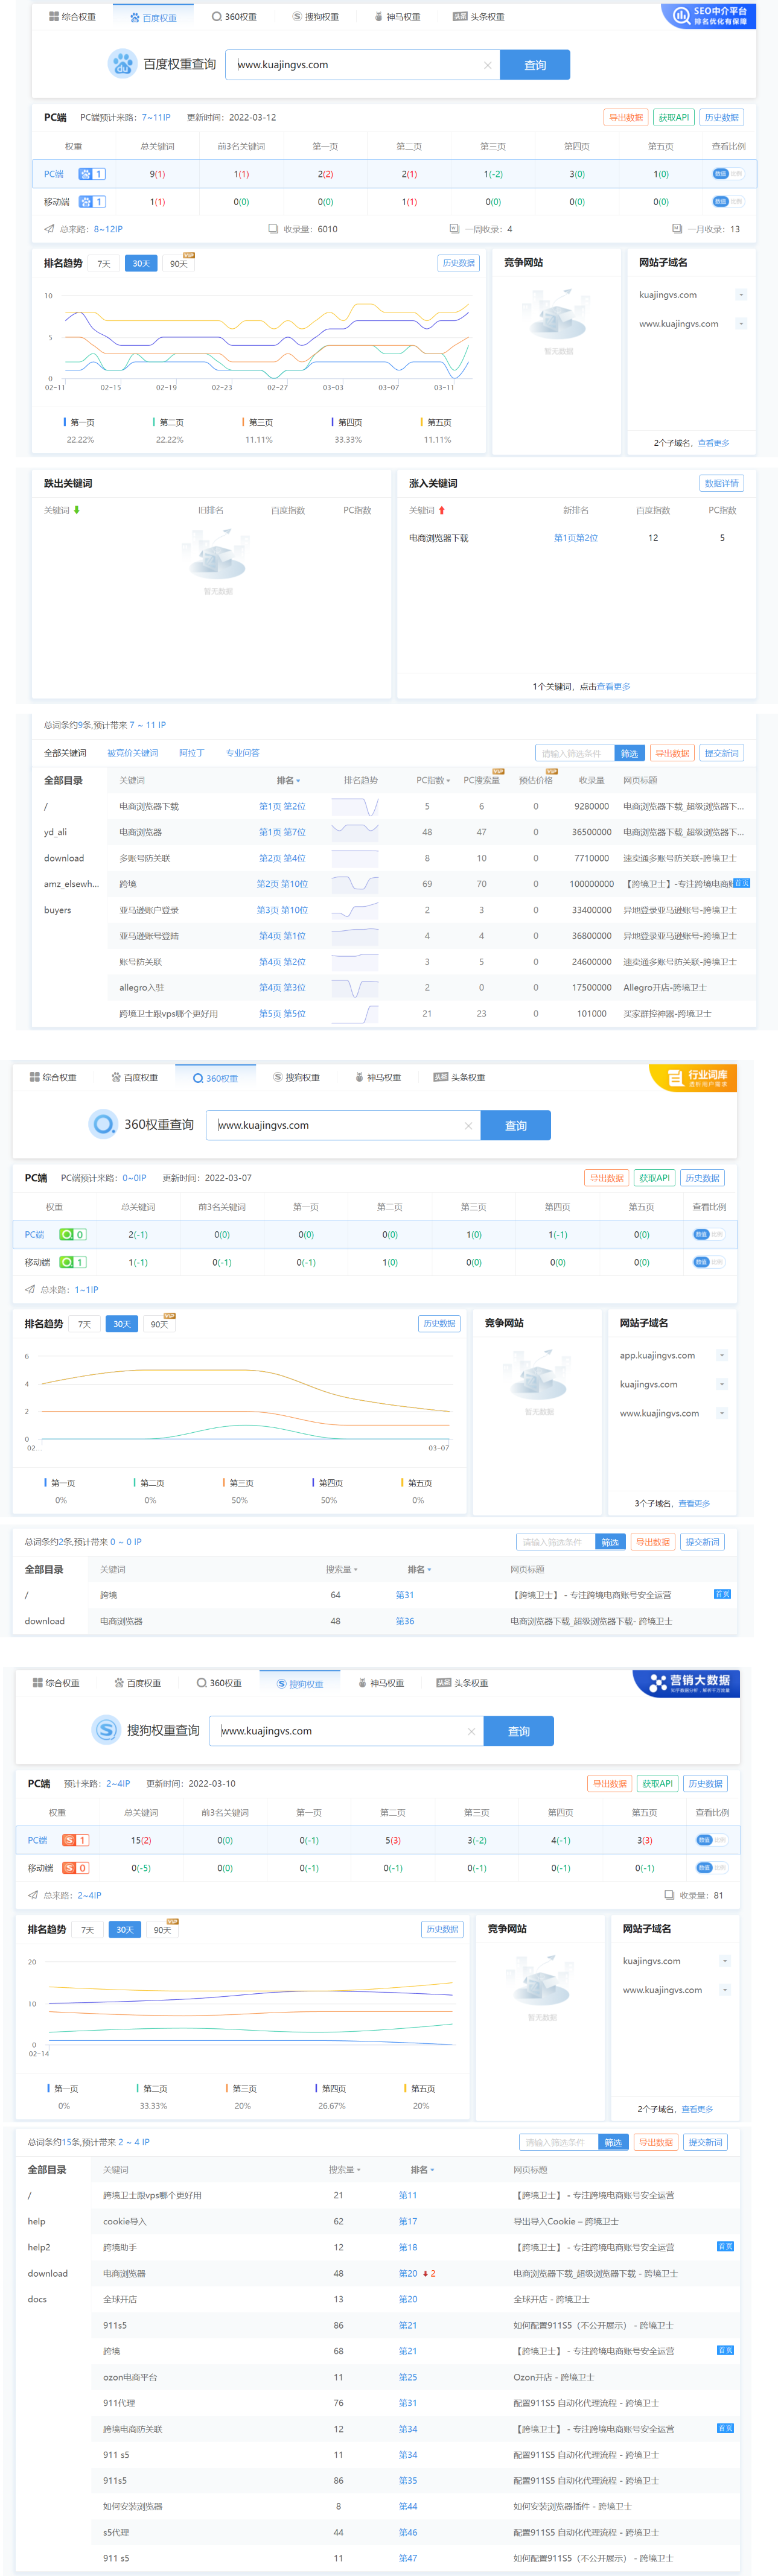778x2576 pixels.
Task: Select 90天 range in Sogou 排名趋势
Action: click(162, 1930)
